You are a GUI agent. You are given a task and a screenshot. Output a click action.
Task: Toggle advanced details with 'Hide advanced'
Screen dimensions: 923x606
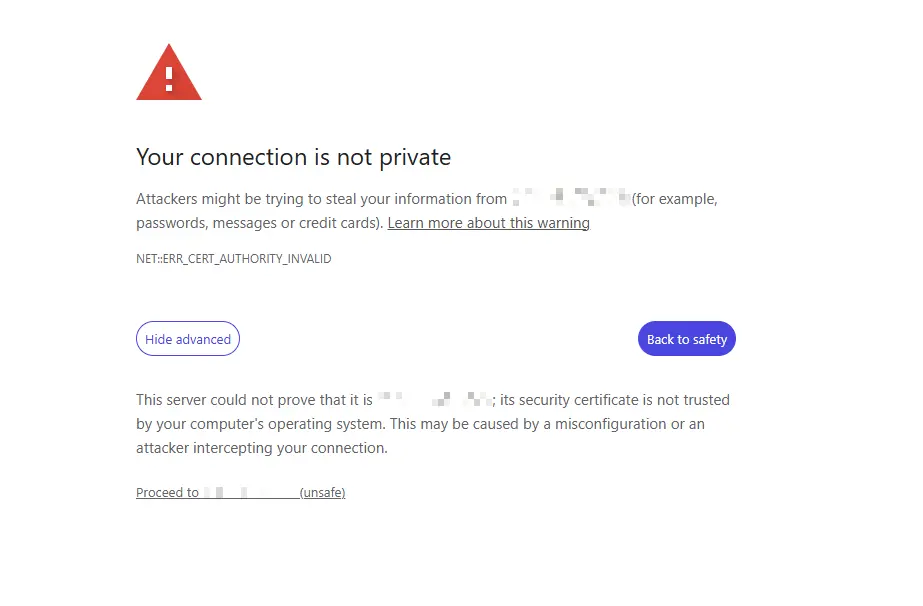187,338
